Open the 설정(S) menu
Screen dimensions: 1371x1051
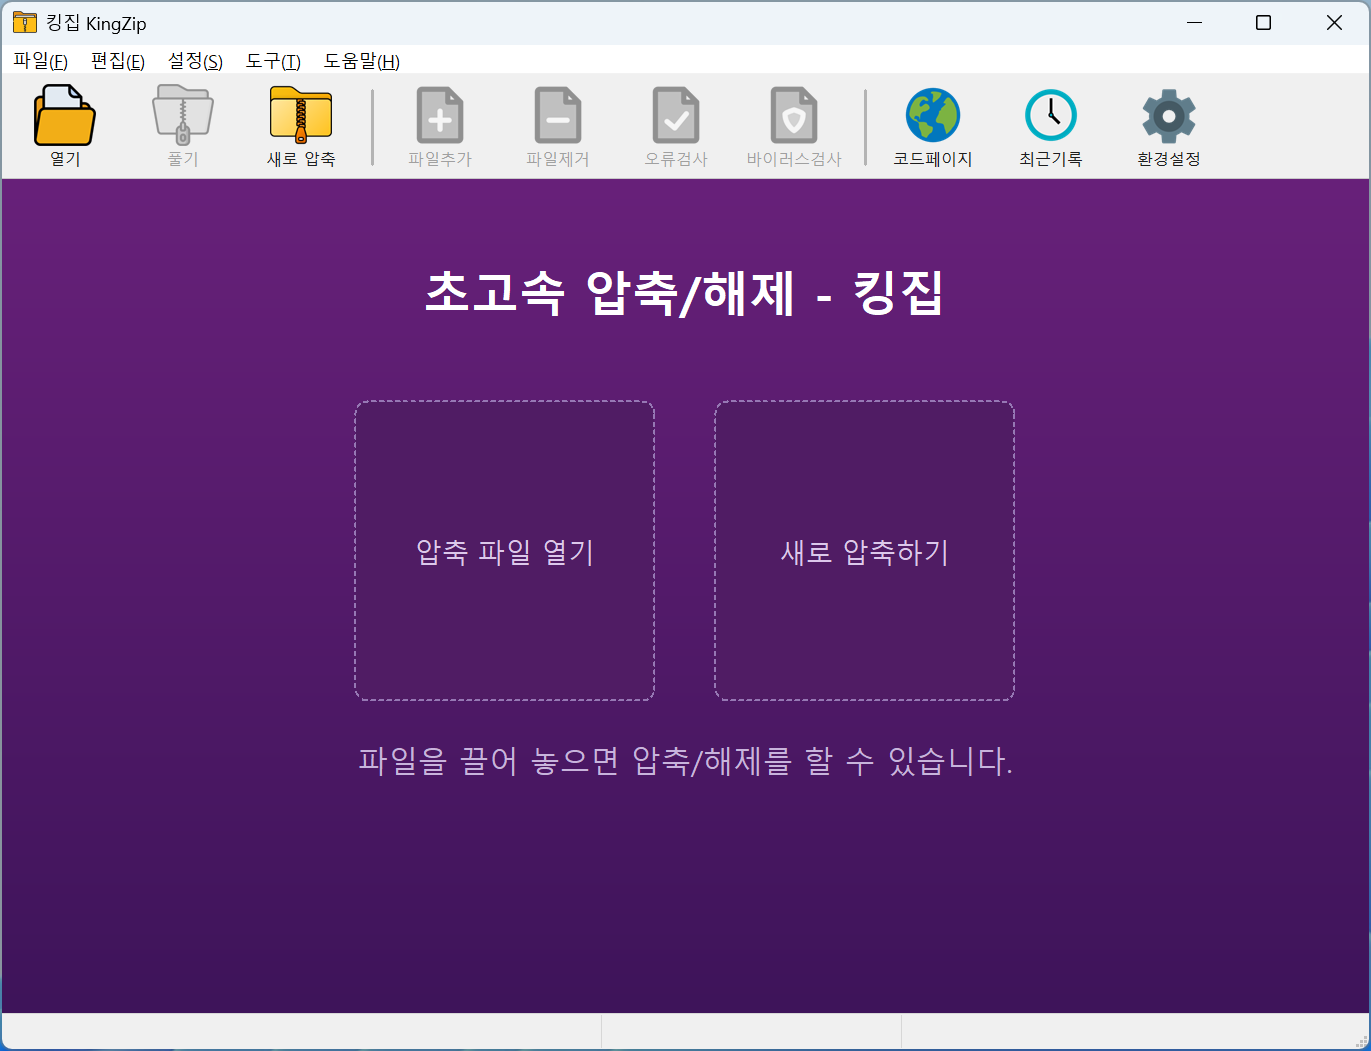[x=195, y=61]
